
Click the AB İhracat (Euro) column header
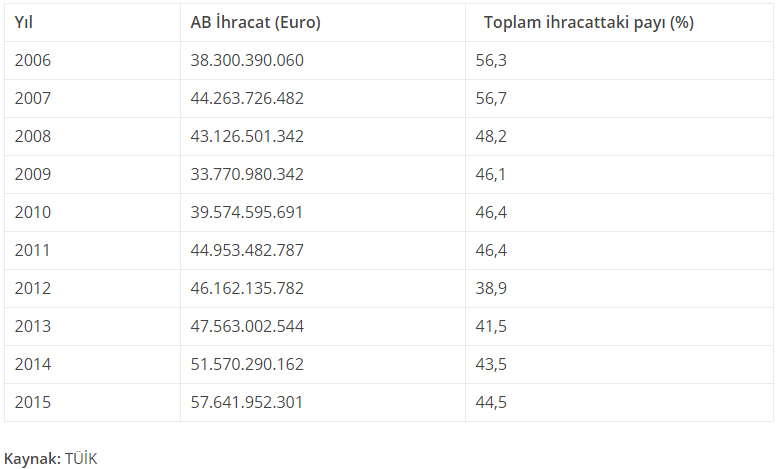255,23
